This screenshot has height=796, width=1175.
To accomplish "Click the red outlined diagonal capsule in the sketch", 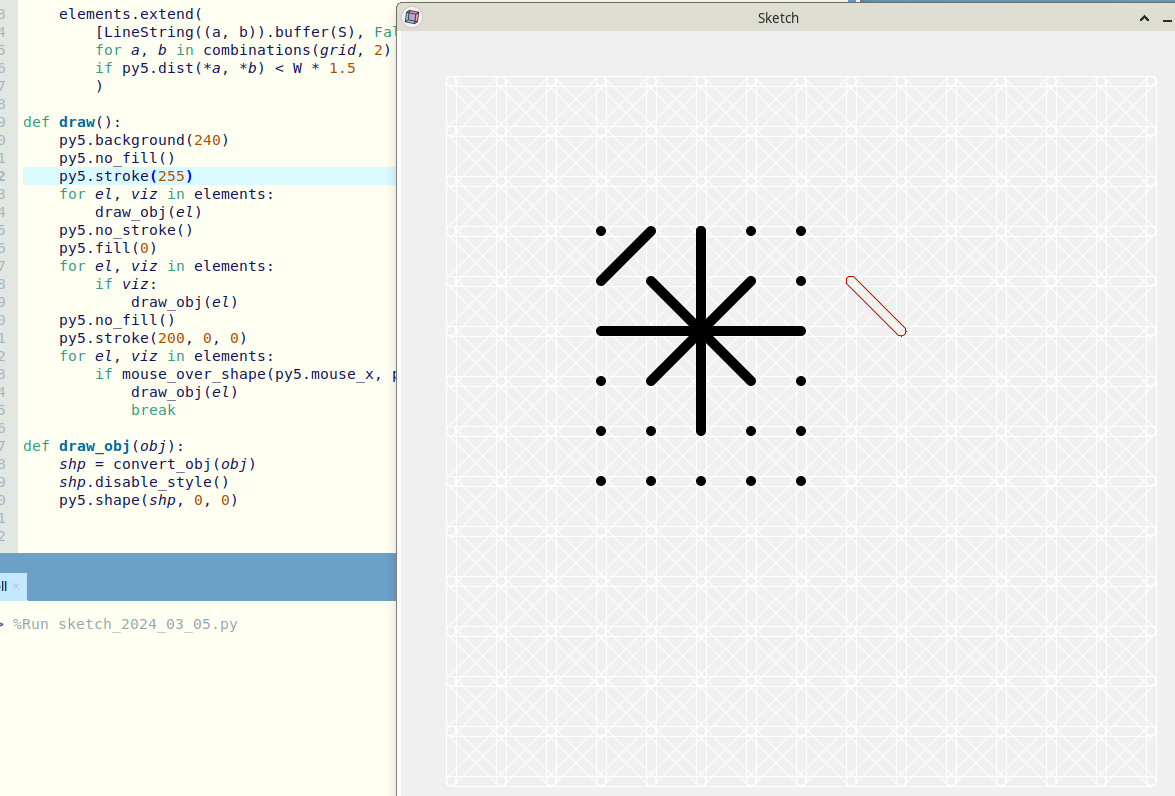I will coord(876,307).
